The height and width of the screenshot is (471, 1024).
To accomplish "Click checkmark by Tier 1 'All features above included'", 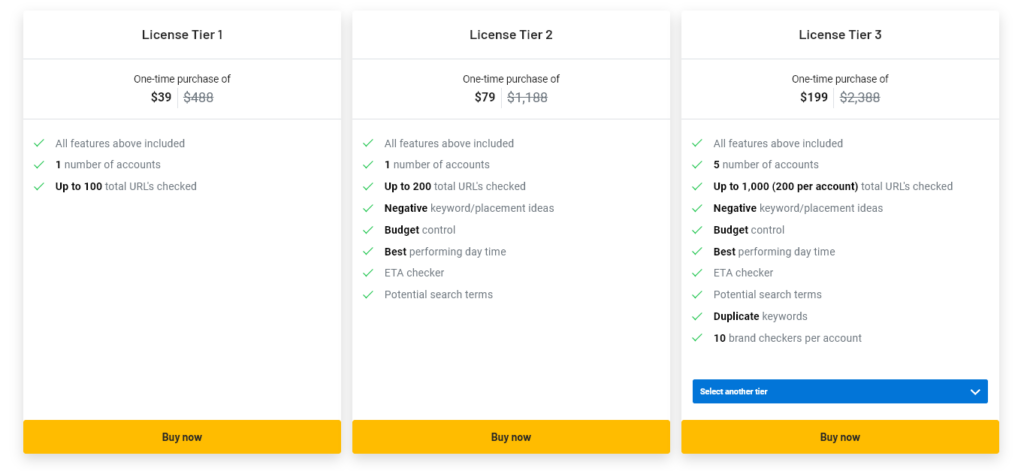I will pyautogui.click(x=39, y=144).
